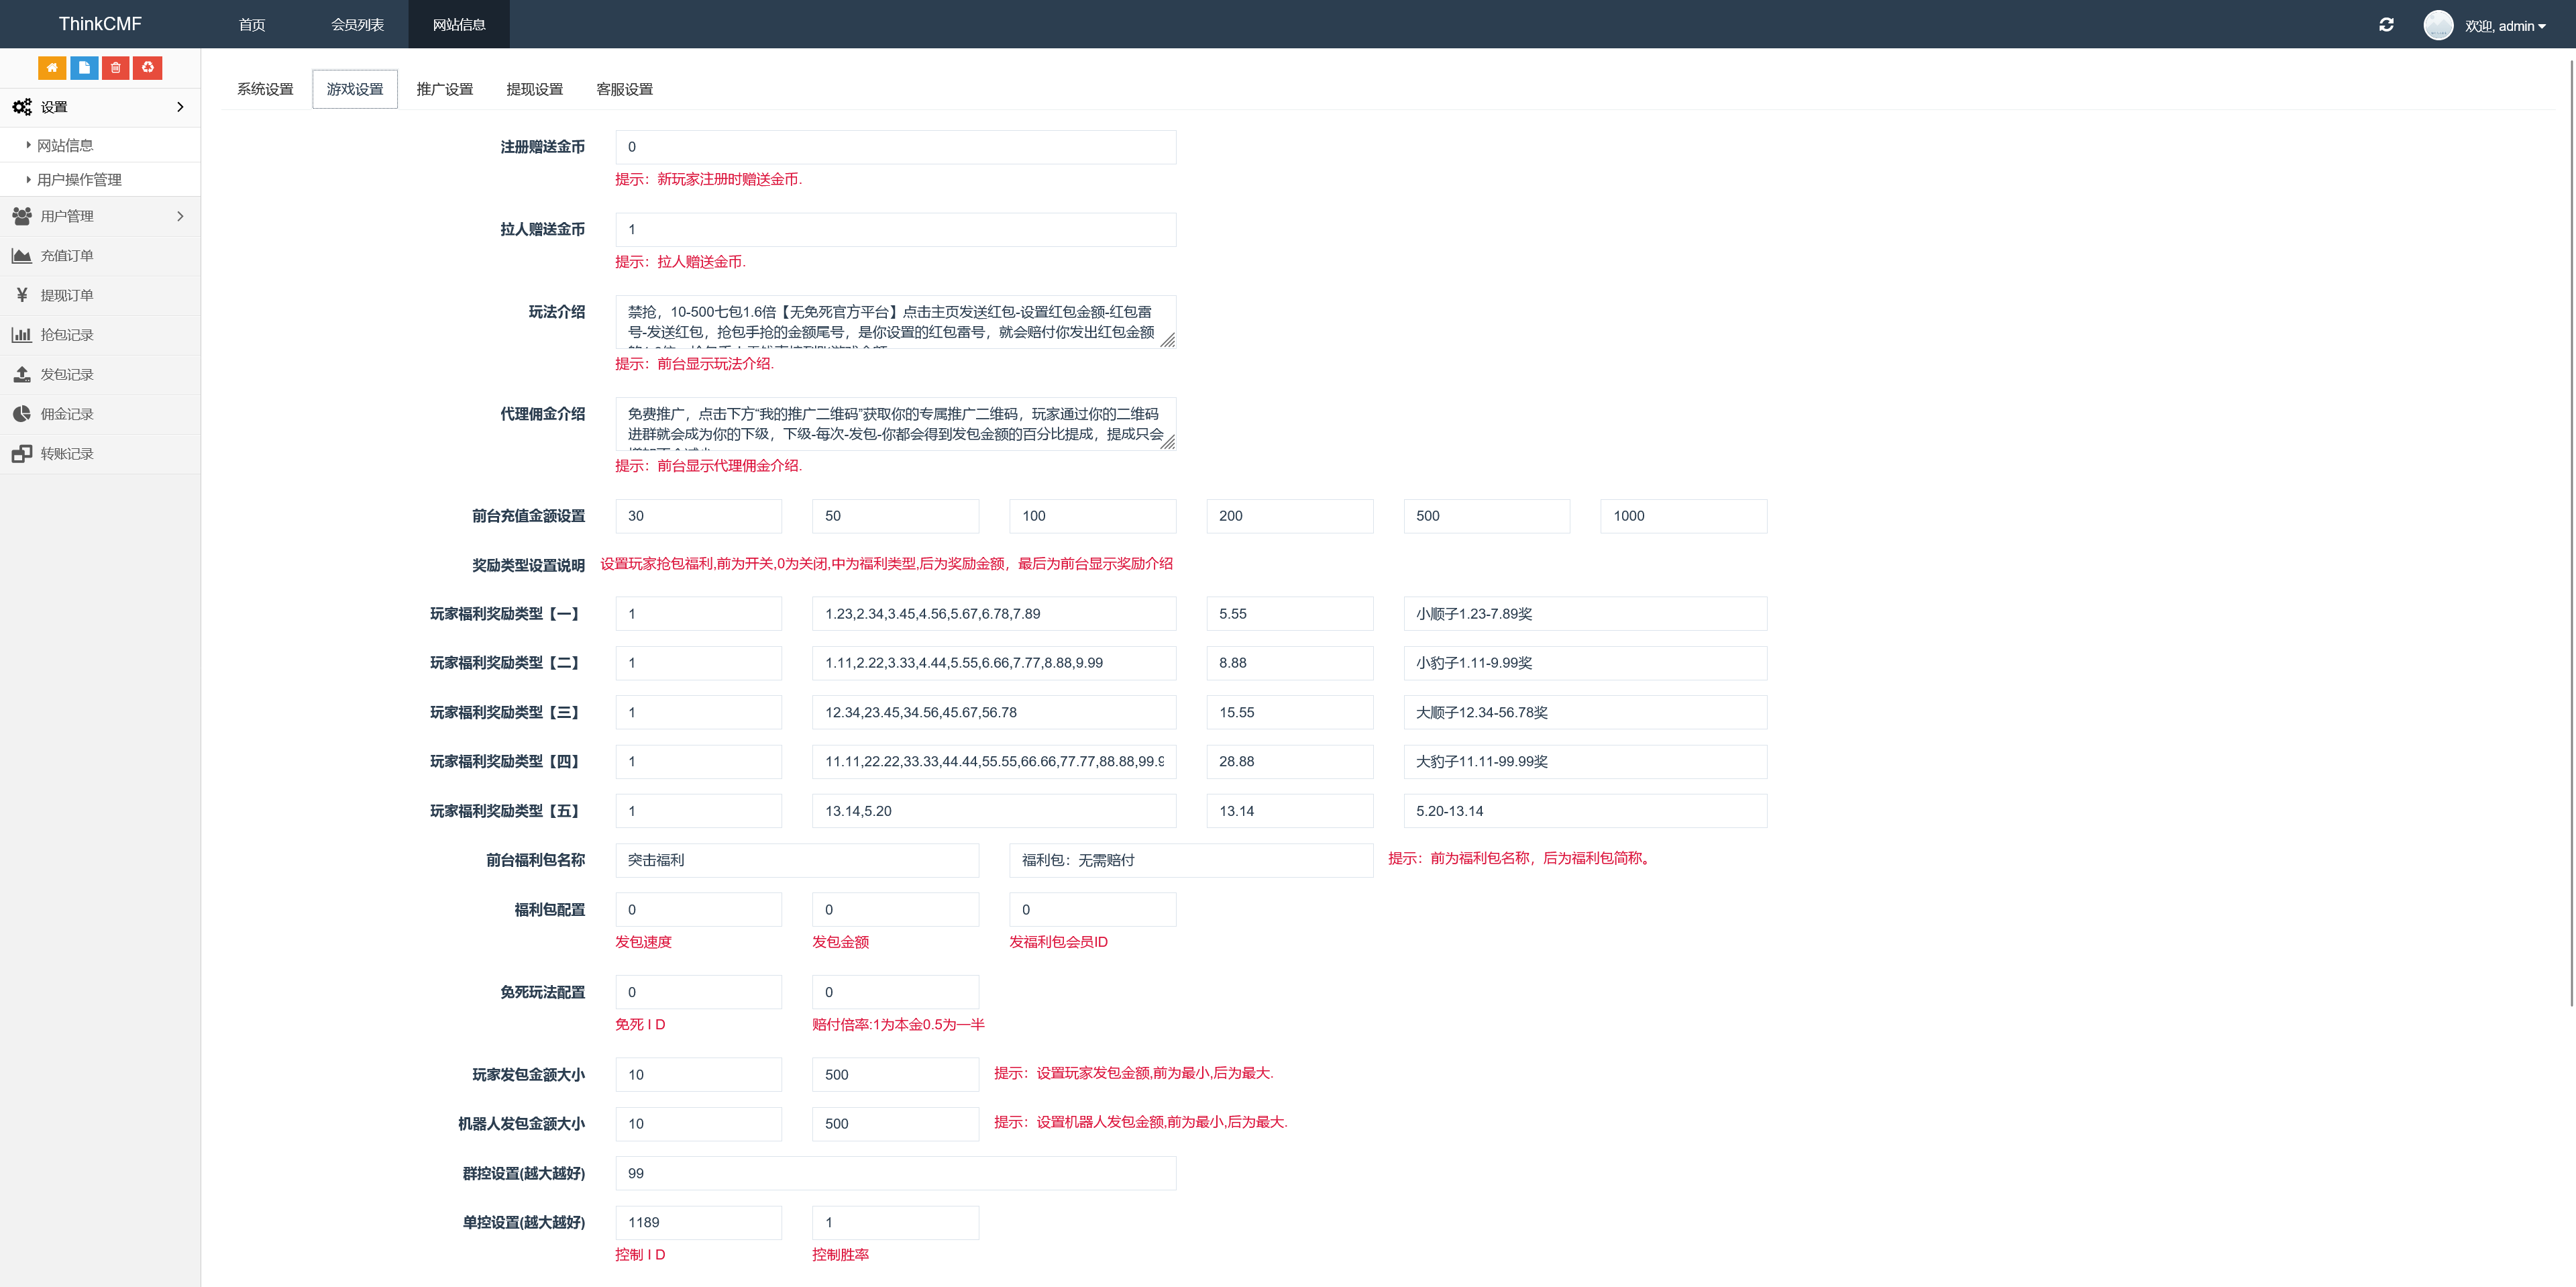Expand the 用户管理 sidebar section
2576x1287 pixels.
click(100, 216)
